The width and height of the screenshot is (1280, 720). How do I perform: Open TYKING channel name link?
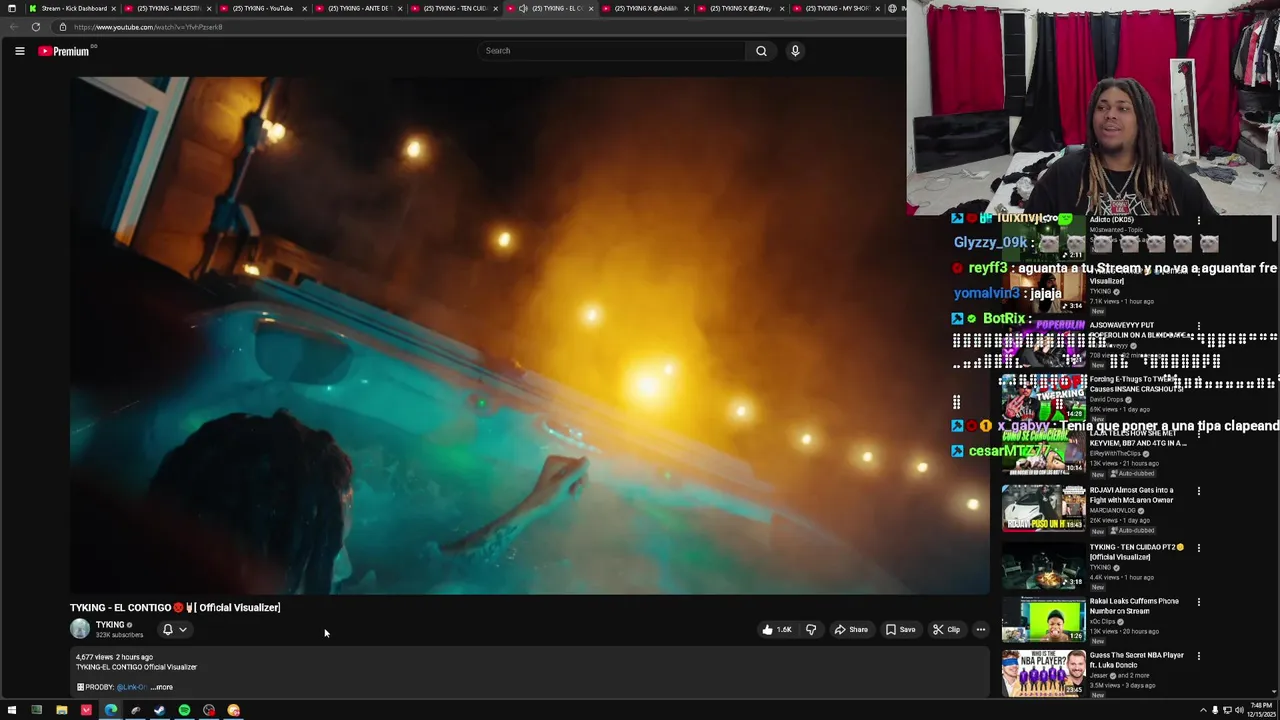coord(110,625)
